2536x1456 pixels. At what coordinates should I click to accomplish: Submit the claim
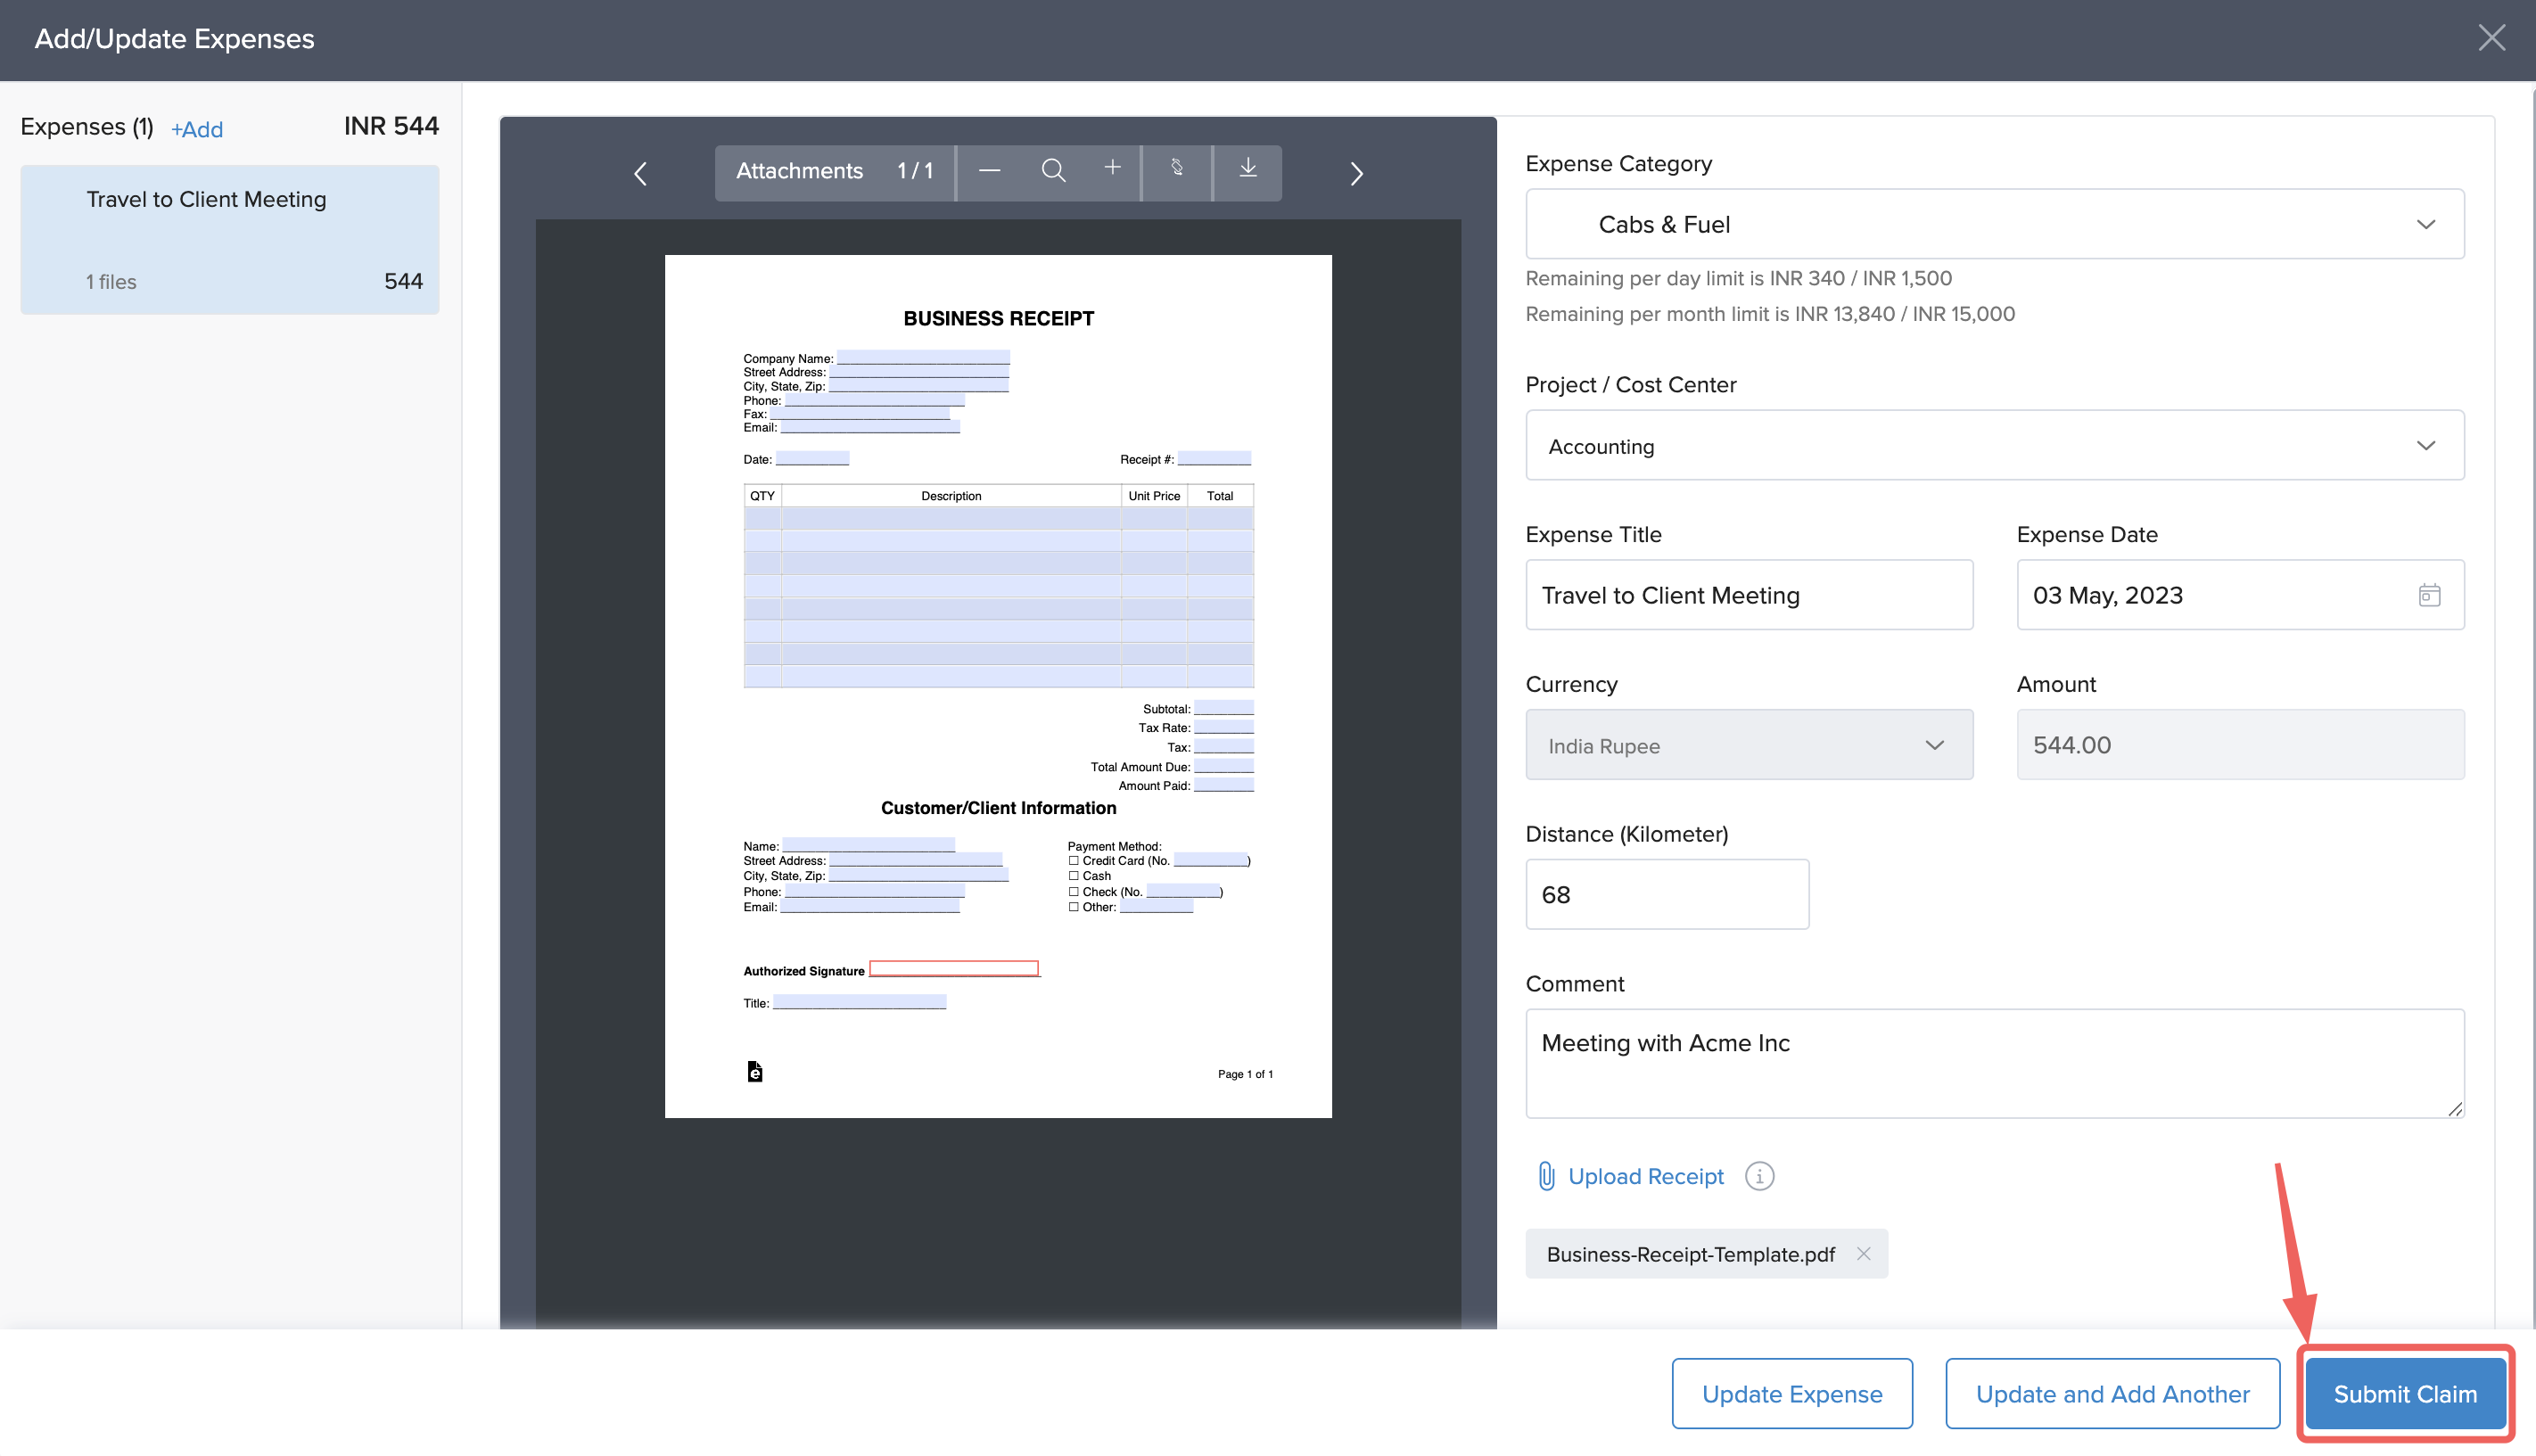(2405, 1394)
